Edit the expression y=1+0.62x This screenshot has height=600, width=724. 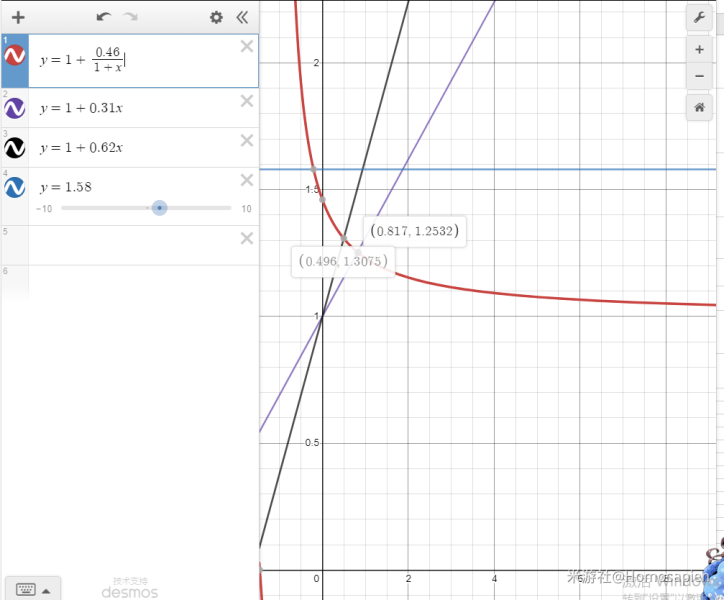click(81, 148)
